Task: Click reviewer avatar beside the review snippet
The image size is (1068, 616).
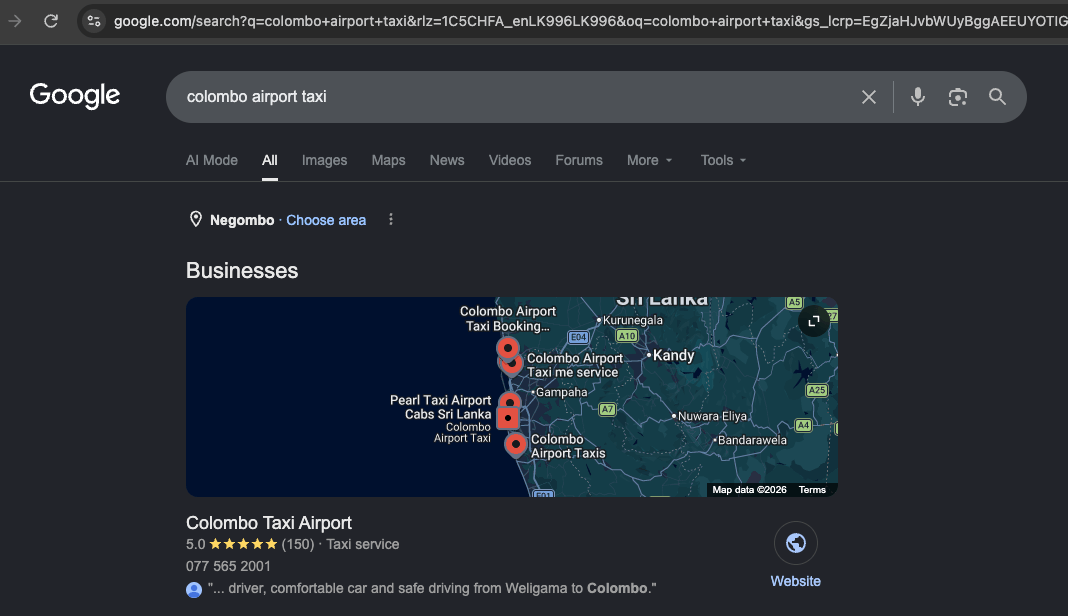Action: click(x=194, y=589)
